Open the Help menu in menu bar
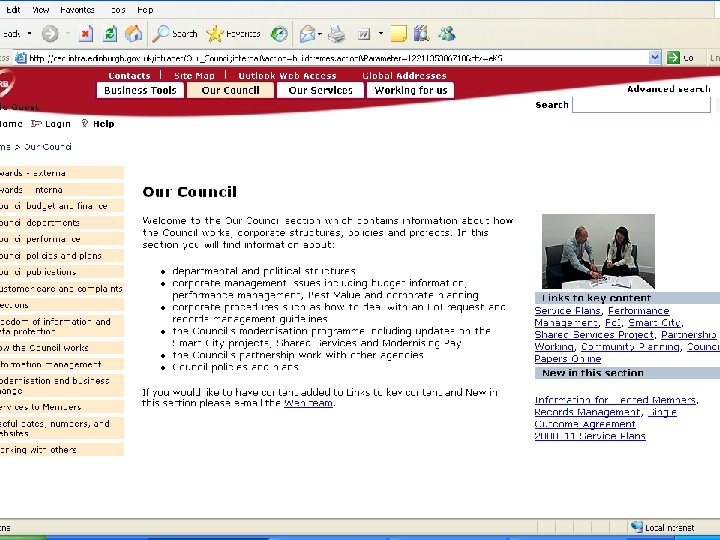720x540 pixels. coord(145,10)
